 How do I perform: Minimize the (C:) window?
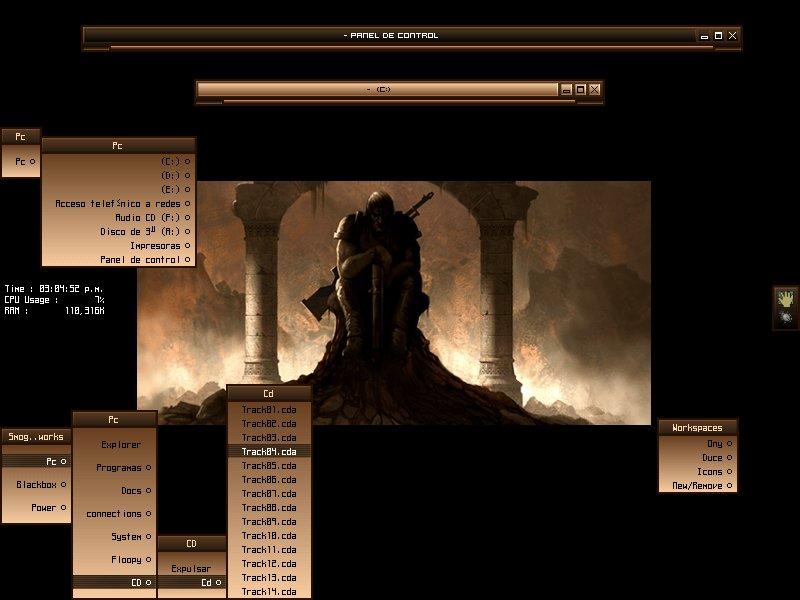pyautogui.click(x=566, y=90)
